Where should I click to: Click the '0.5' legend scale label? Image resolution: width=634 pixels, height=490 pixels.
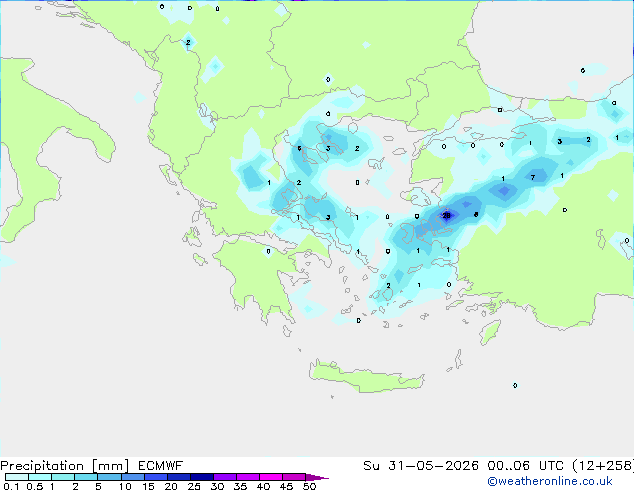pyautogui.click(x=34, y=486)
